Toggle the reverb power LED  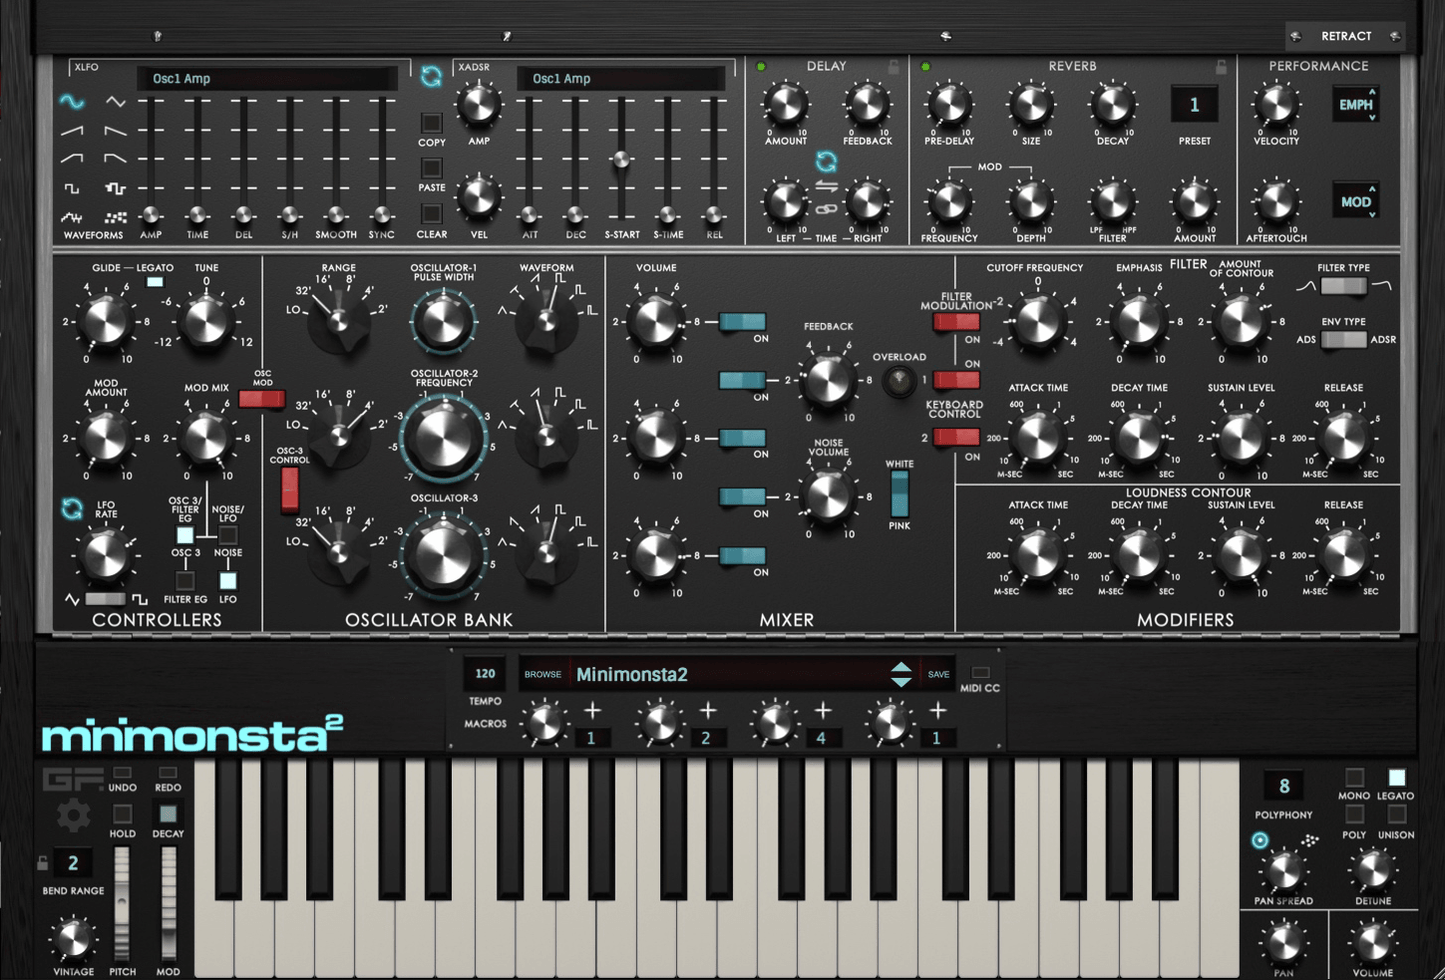click(x=925, y=67)
